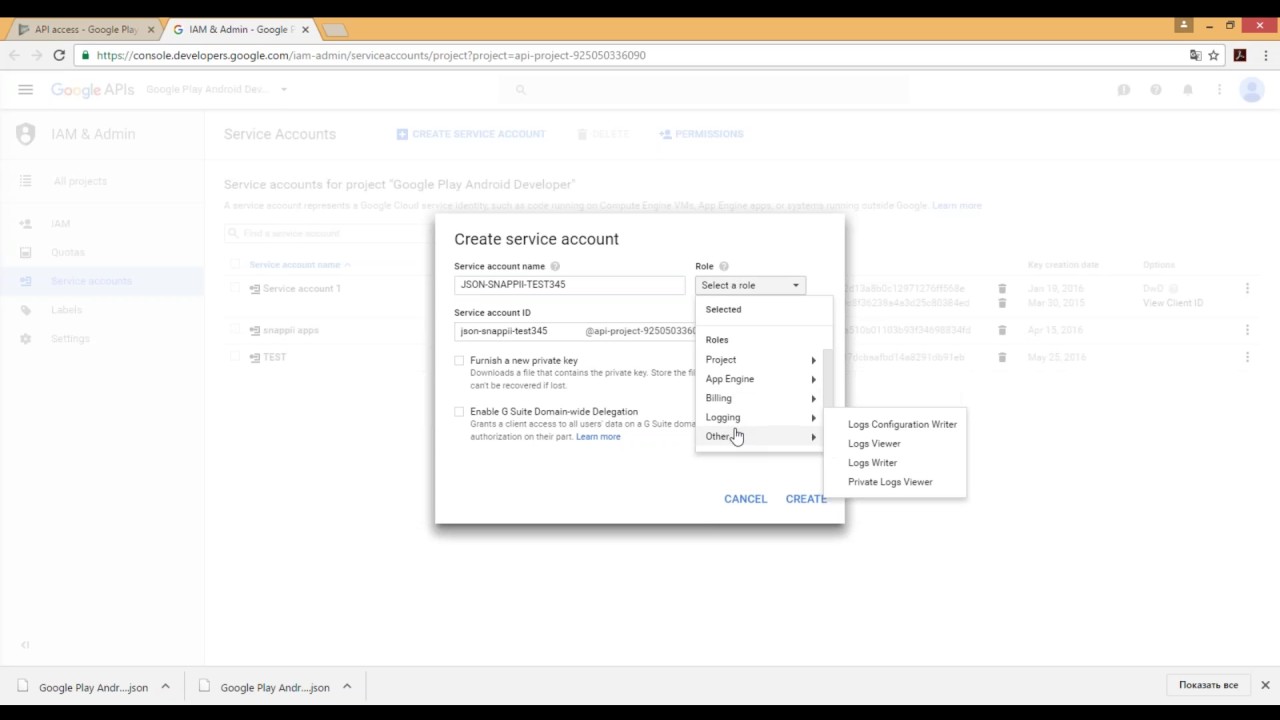Viewport: 1280px width, 720px height.
Task: Click the help icon next to Role
Action: pos(724,267)
